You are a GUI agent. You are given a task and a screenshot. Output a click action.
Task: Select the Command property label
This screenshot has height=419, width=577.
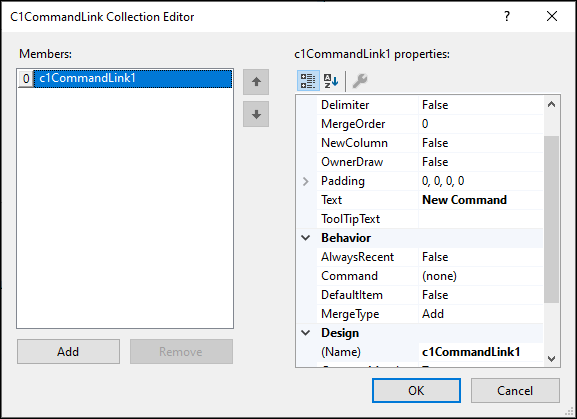click(349, 276)
